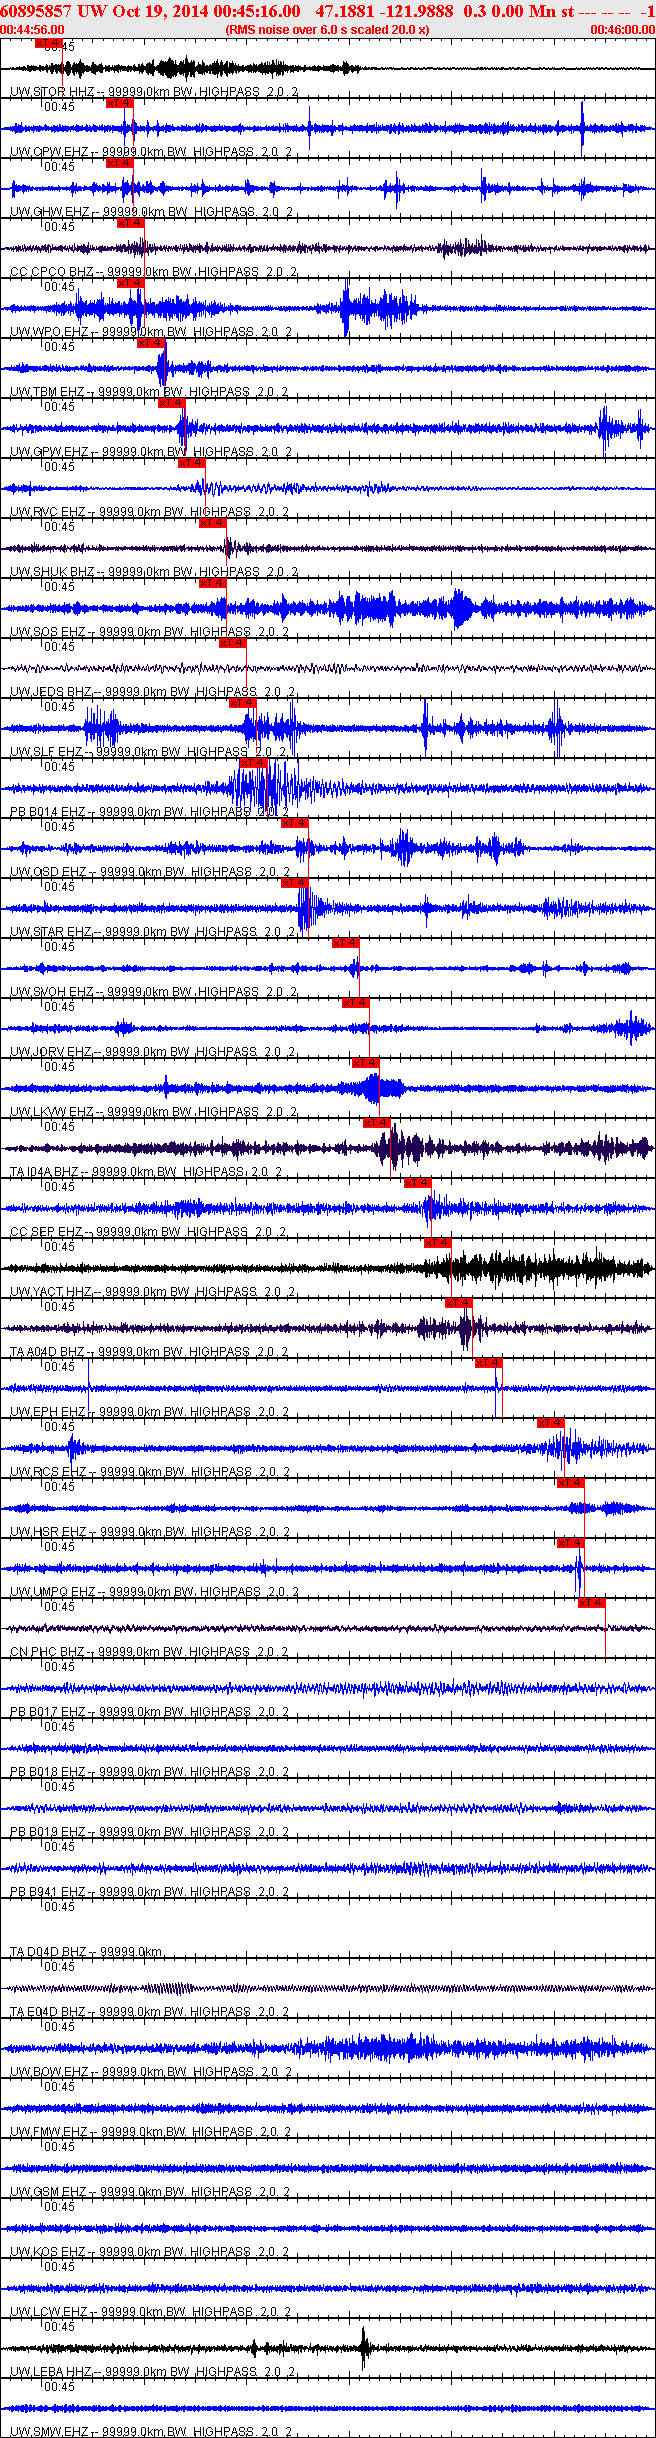Click the red pick flag on the UW.OSD EHZ trace
The width and height of the screenshot is (656, 2438).
click(x=295, y=823)
